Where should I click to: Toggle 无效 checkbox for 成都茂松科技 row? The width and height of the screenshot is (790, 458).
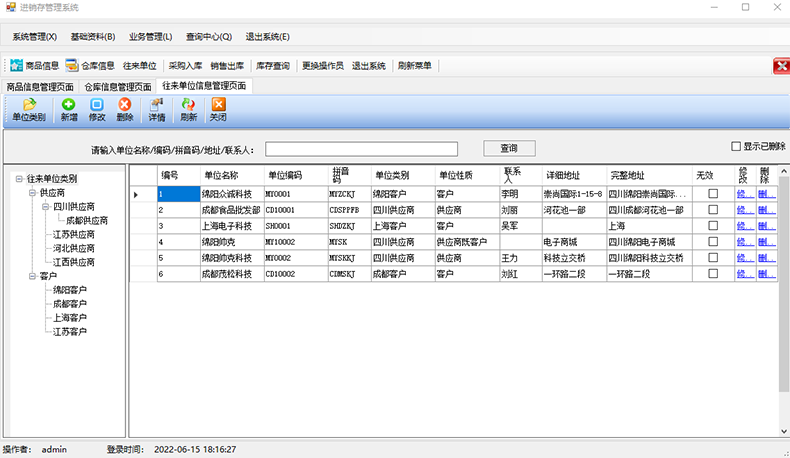713,273
